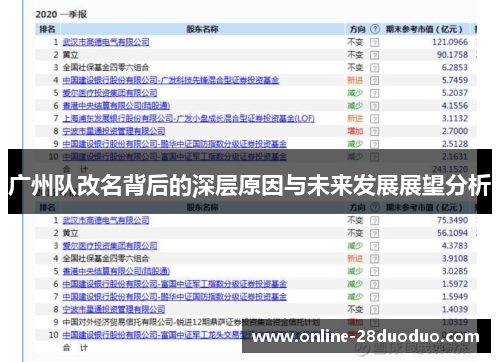Open 武汉市高德电气有限公司 link in the 75.3490 row
Screen dimensions: 500x362
[106, 220]
